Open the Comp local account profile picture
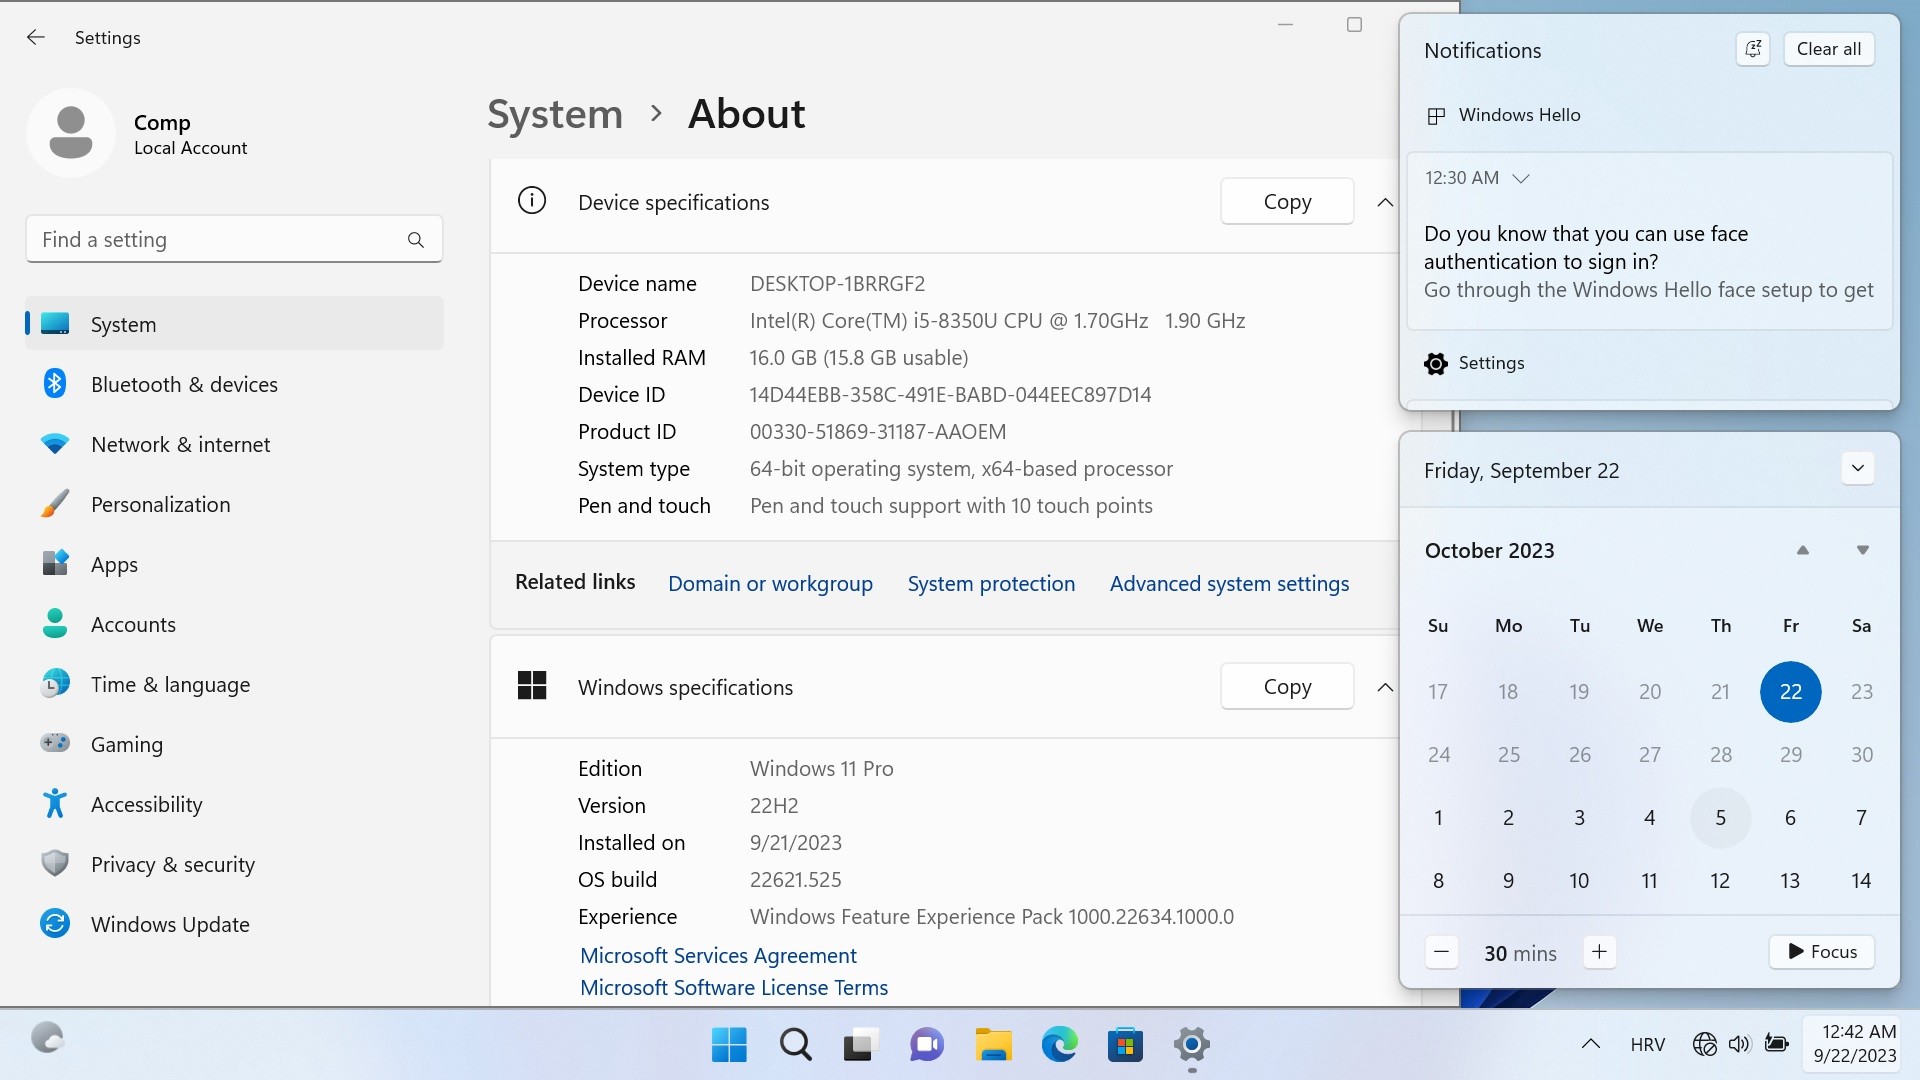This screenshot has width=1920, height=1080. coord(71,133)
